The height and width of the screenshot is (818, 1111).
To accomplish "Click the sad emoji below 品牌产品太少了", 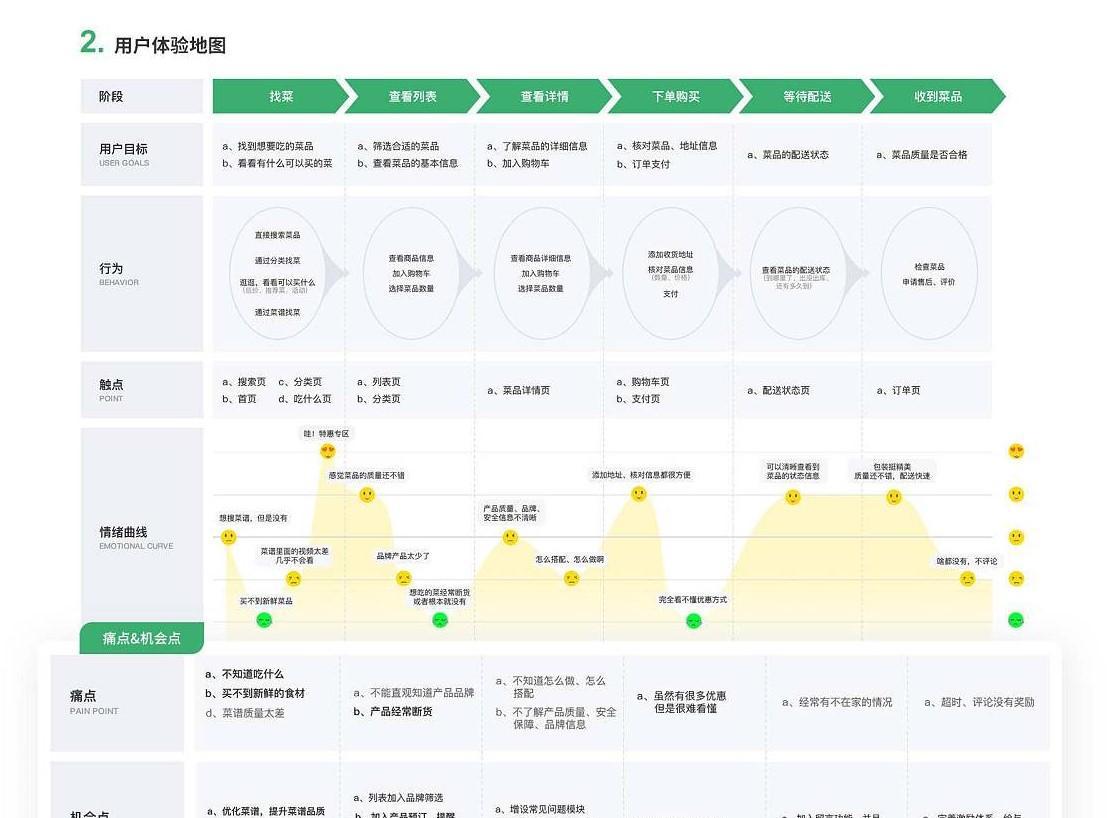I will point(403,578).
